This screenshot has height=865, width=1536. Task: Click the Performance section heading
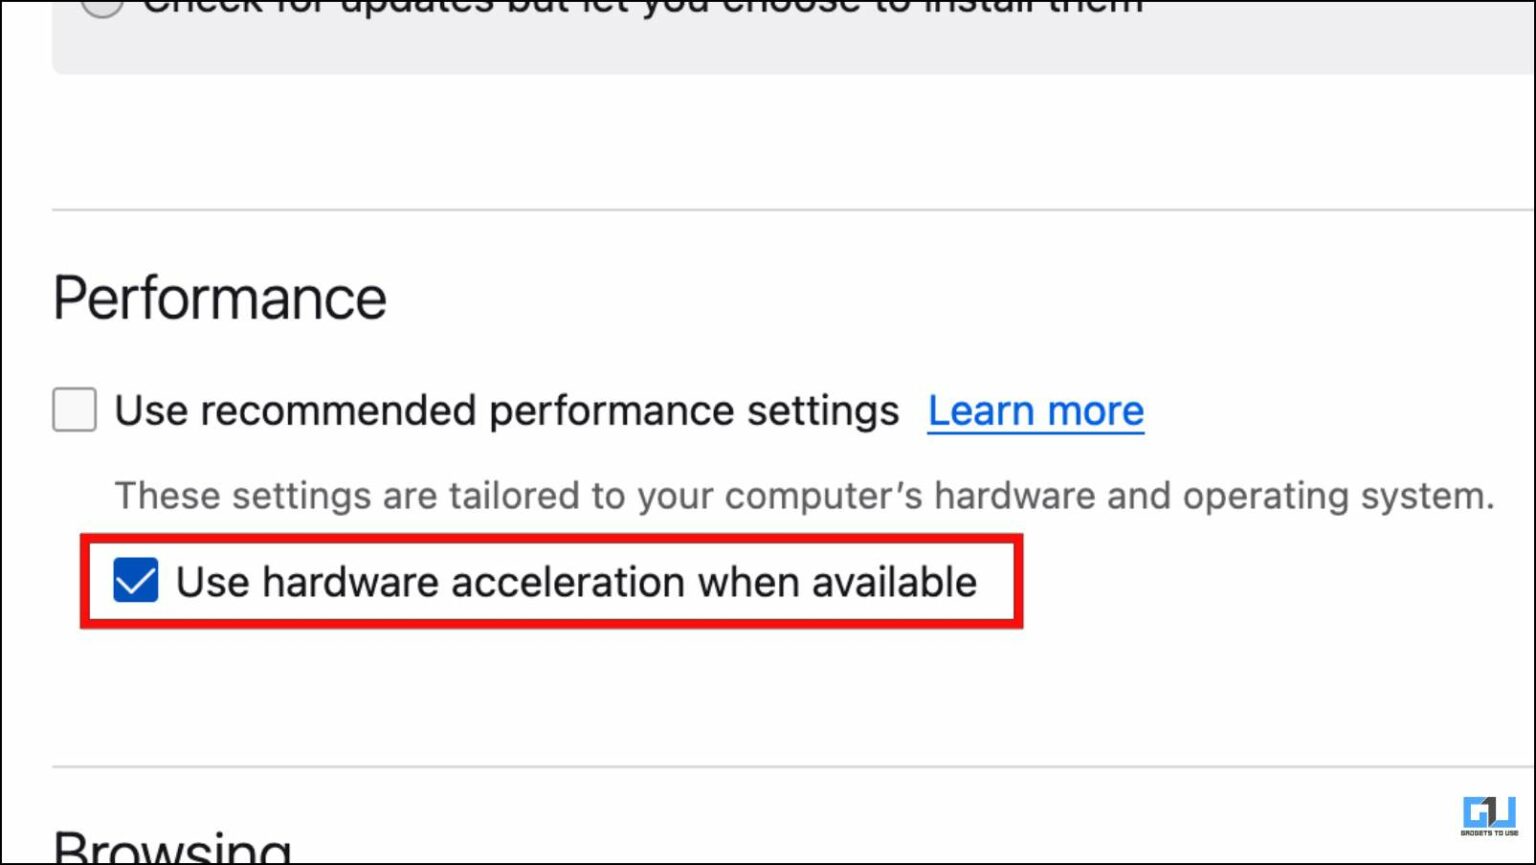tap(221, 296)
